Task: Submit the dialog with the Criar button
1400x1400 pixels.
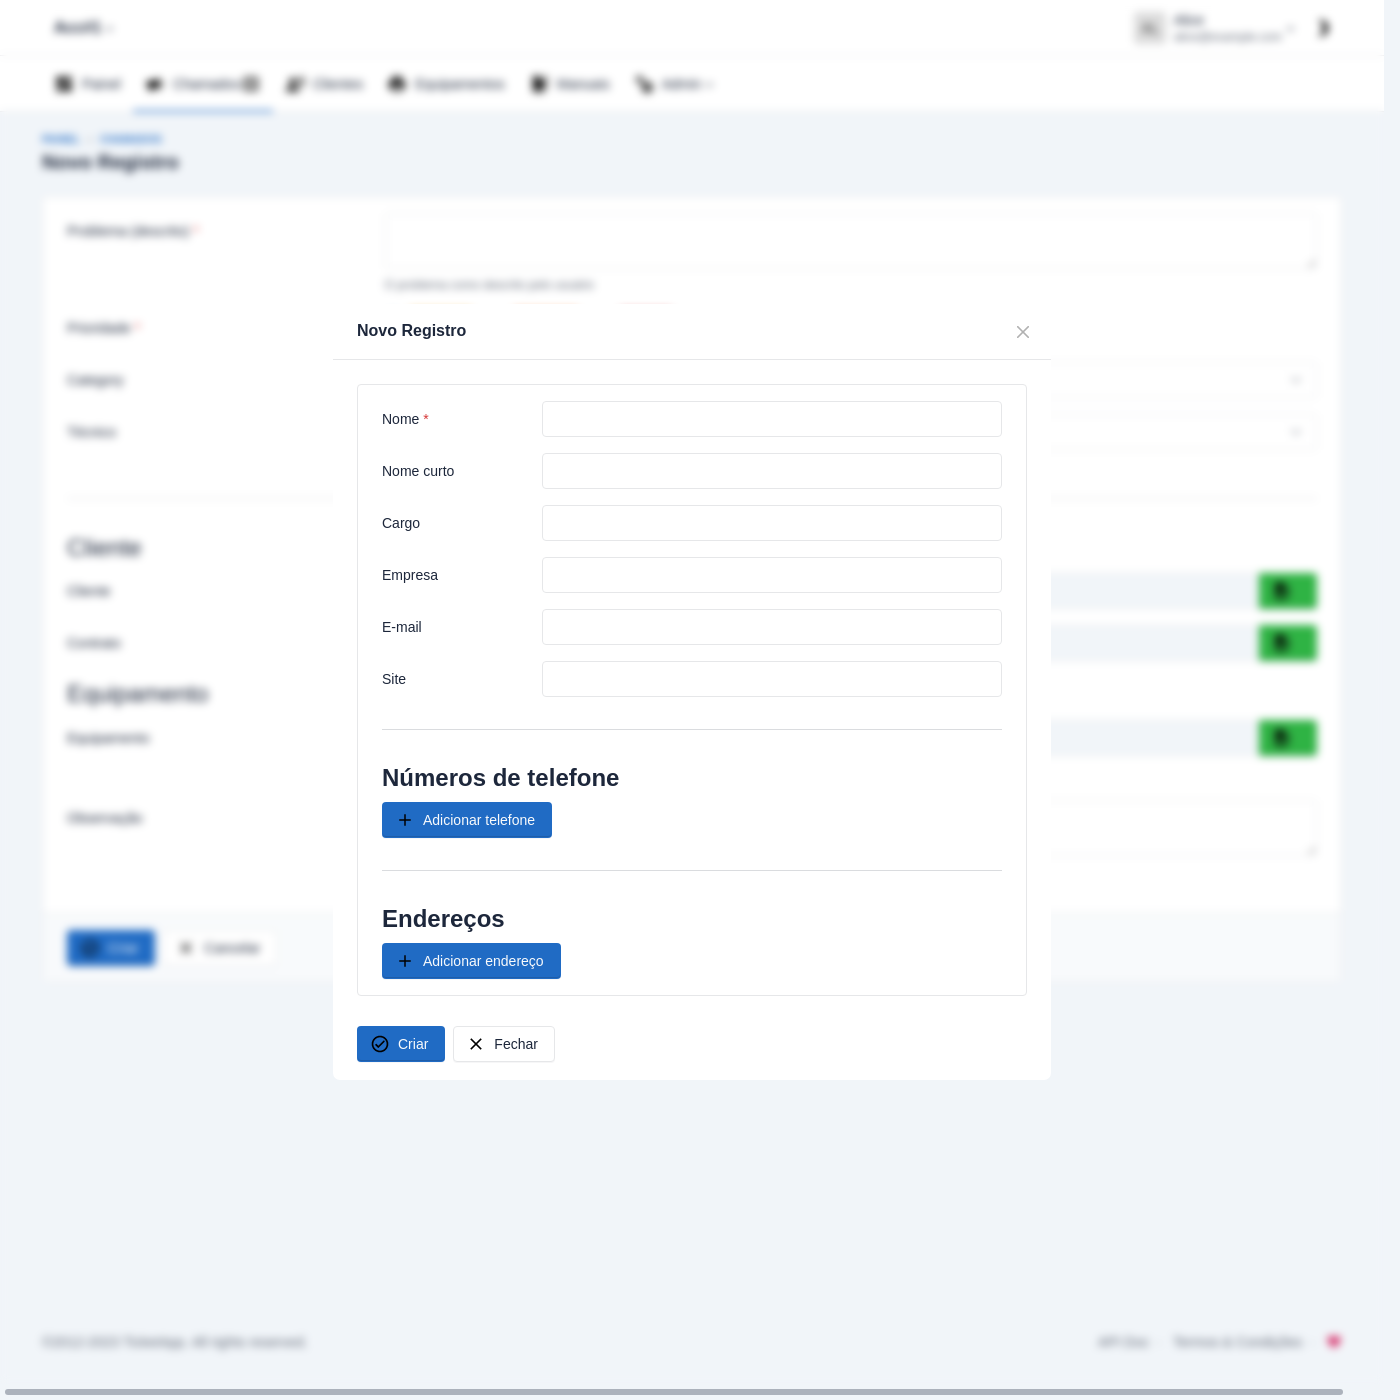Action: 401,1044
